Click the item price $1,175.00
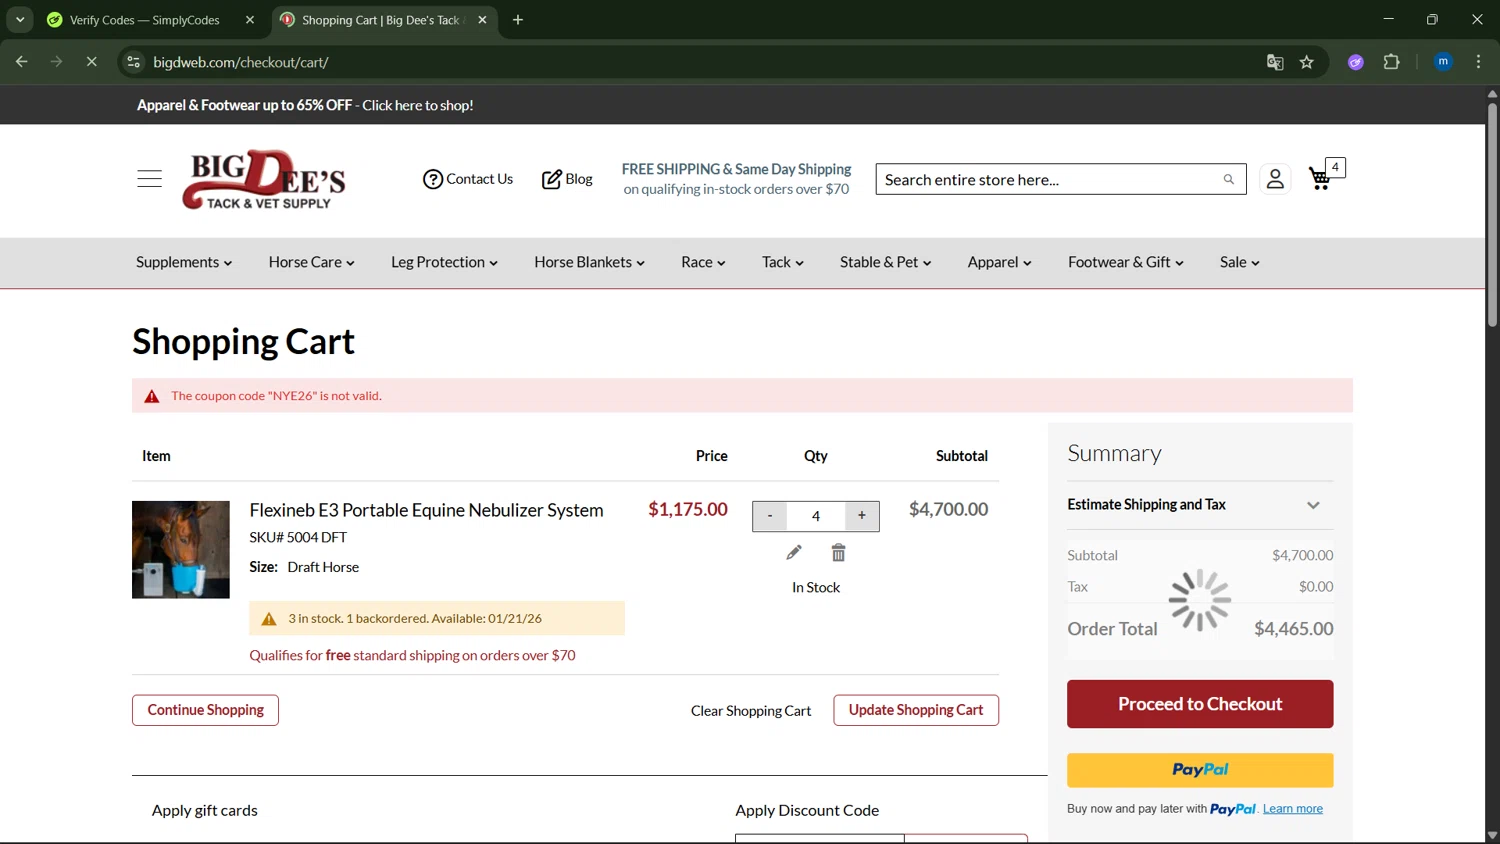This screenshot has height=844, width=1500. (688, 510)
